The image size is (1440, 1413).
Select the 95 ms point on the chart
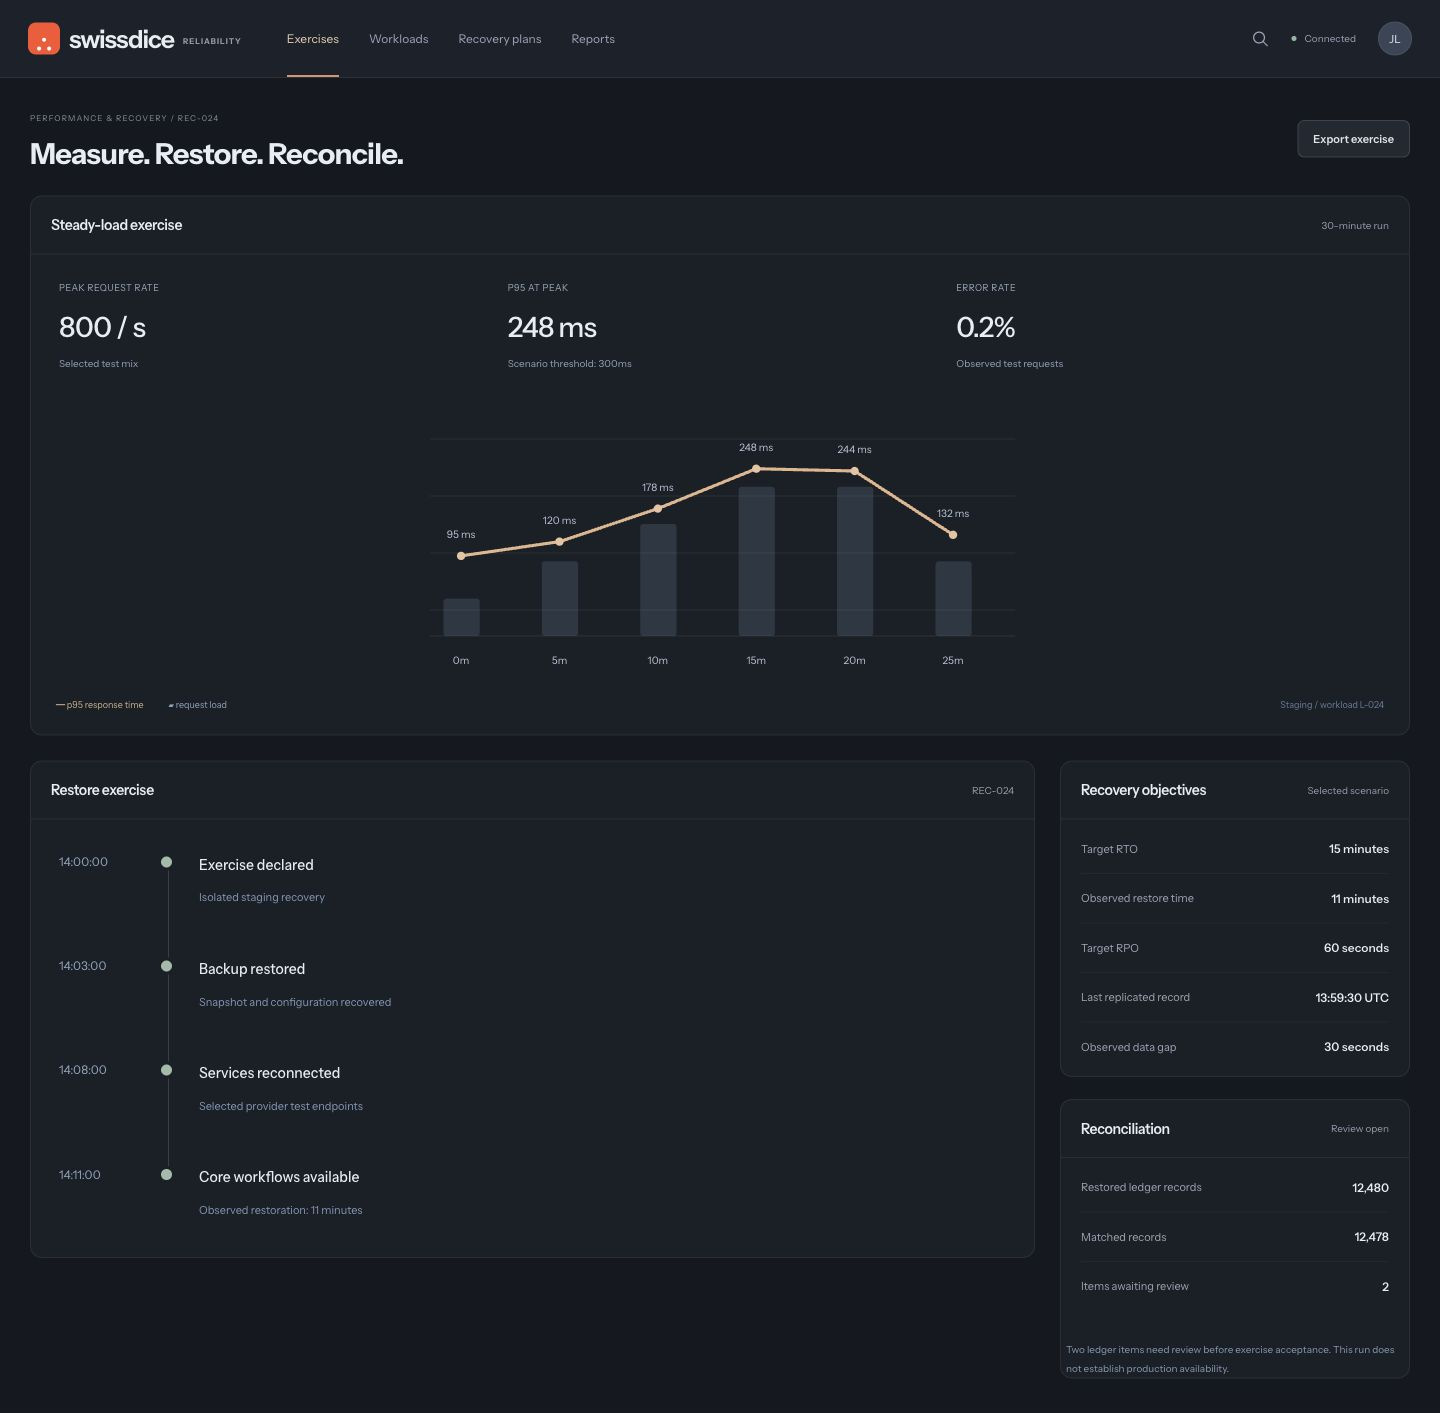click(x=461, y=556)
